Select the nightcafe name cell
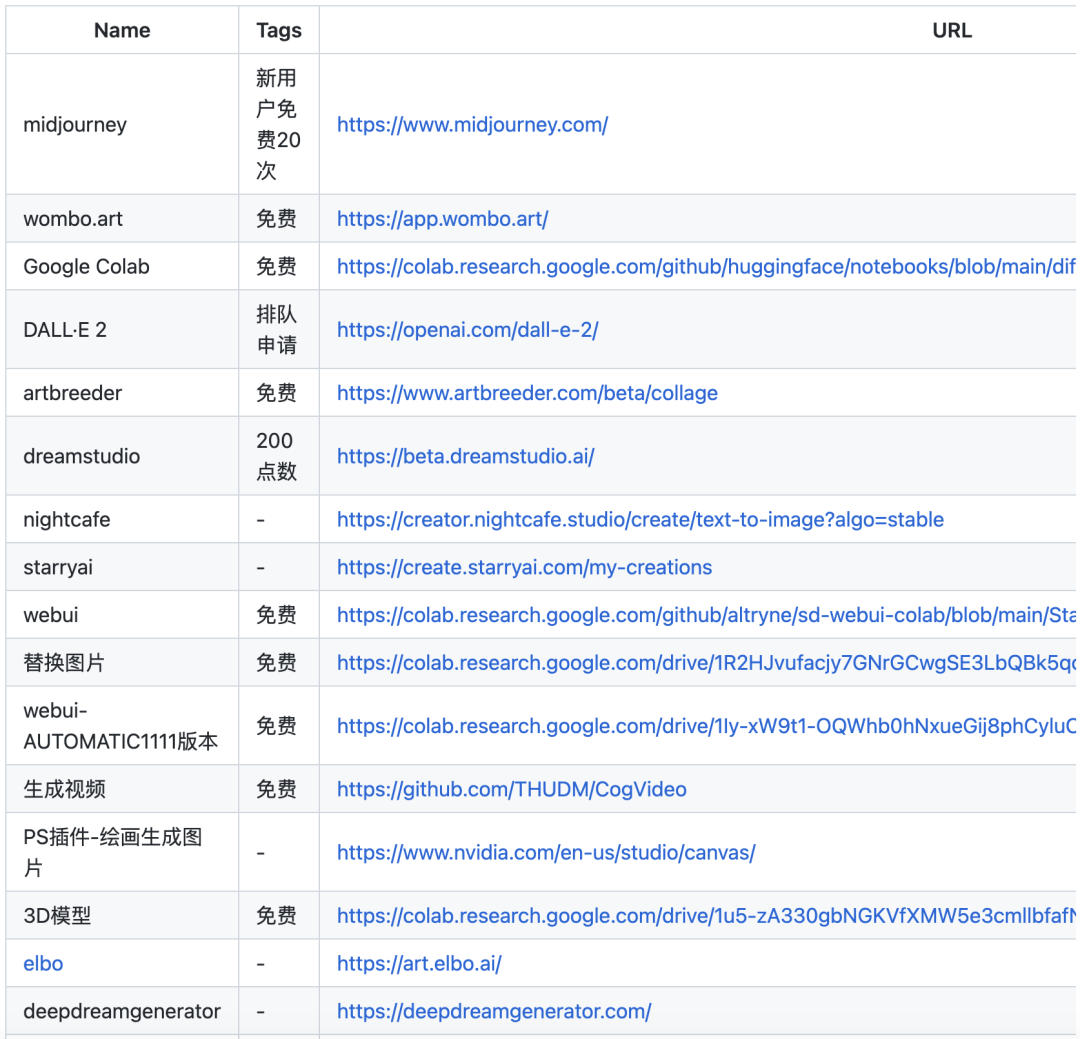This screenshot has height=1039, width=1080. [123, 520]
